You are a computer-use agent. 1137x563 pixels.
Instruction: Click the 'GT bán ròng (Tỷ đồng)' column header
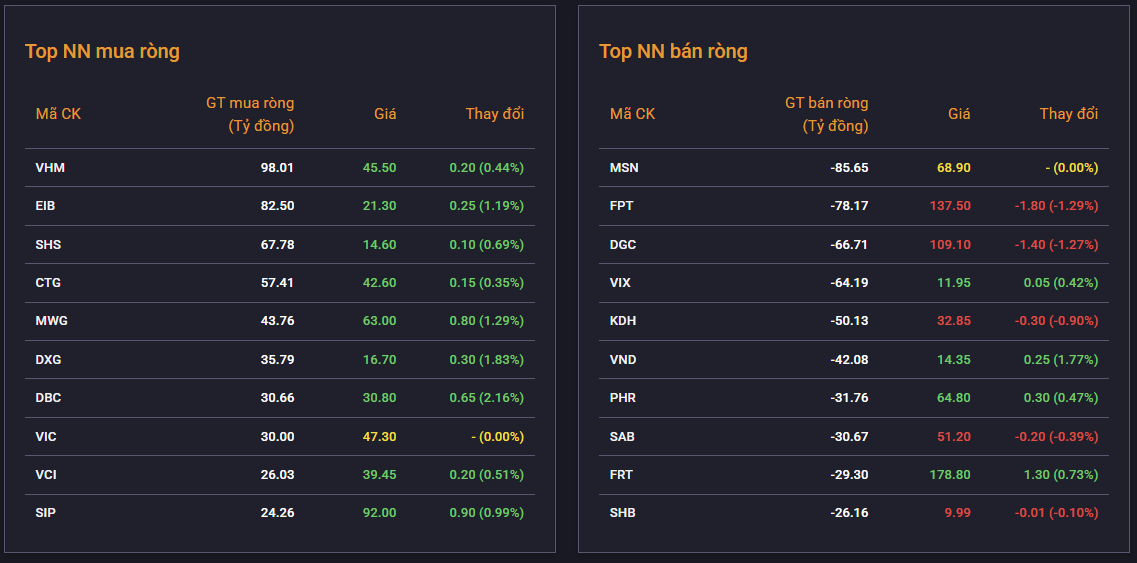(x=827, y=115)
